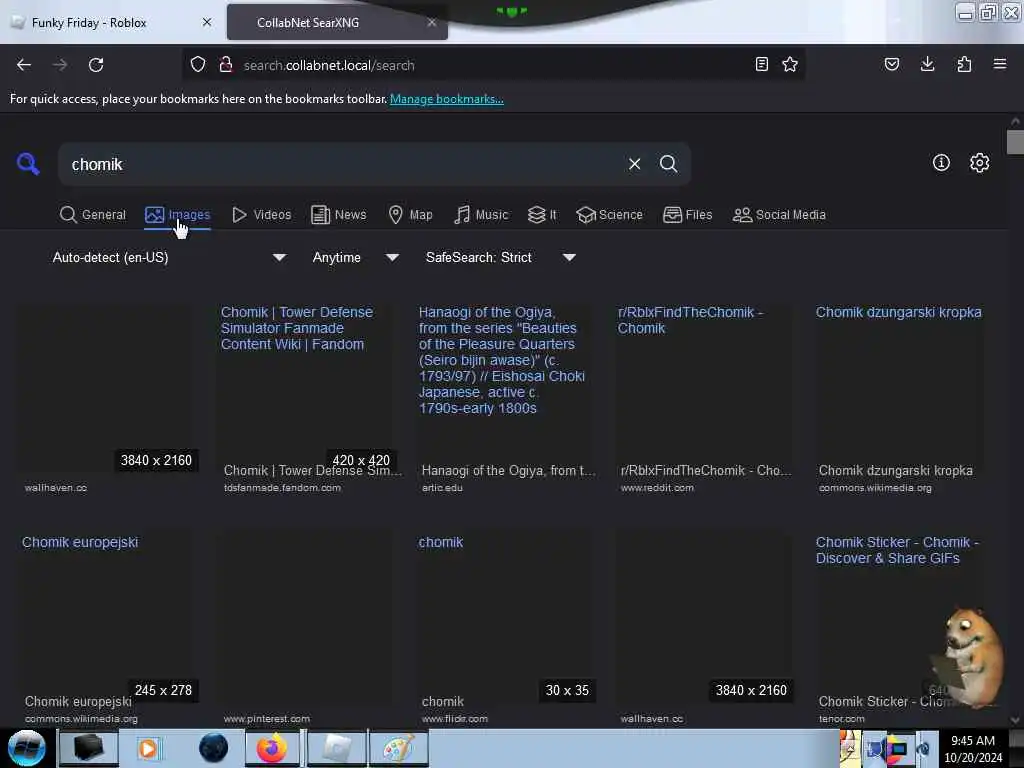Open the Anytime time range dropdown

[x=356, y=257]
